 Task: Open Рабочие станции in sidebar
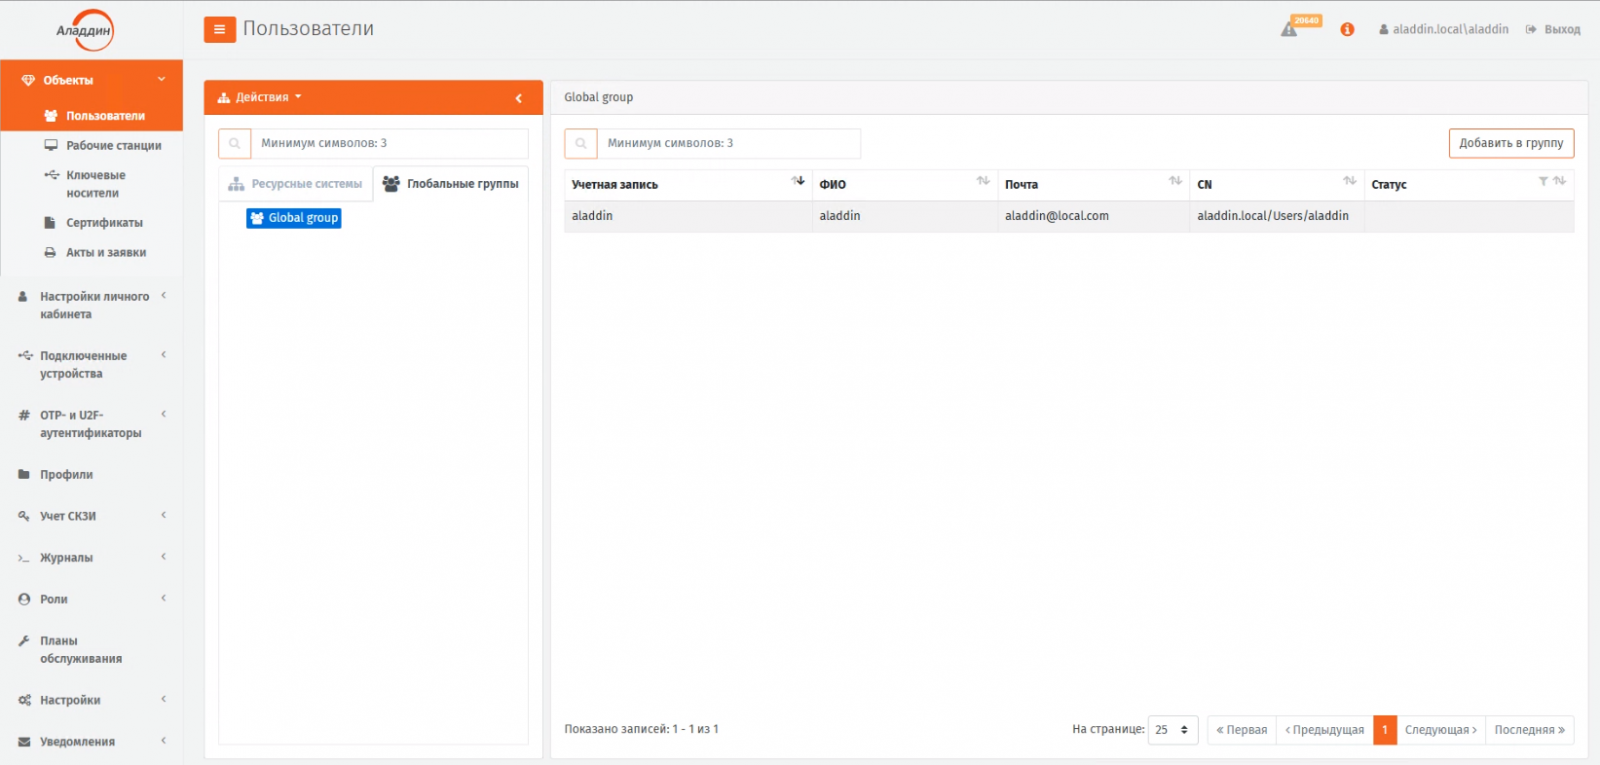113,146
